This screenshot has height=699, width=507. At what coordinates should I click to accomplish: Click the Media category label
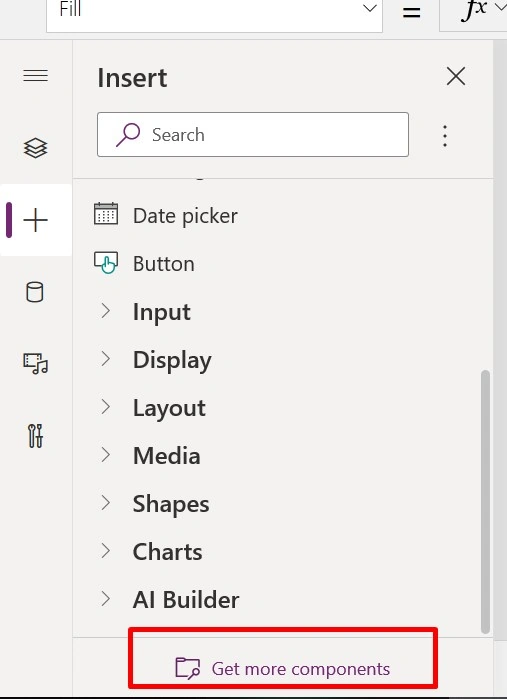166,456
